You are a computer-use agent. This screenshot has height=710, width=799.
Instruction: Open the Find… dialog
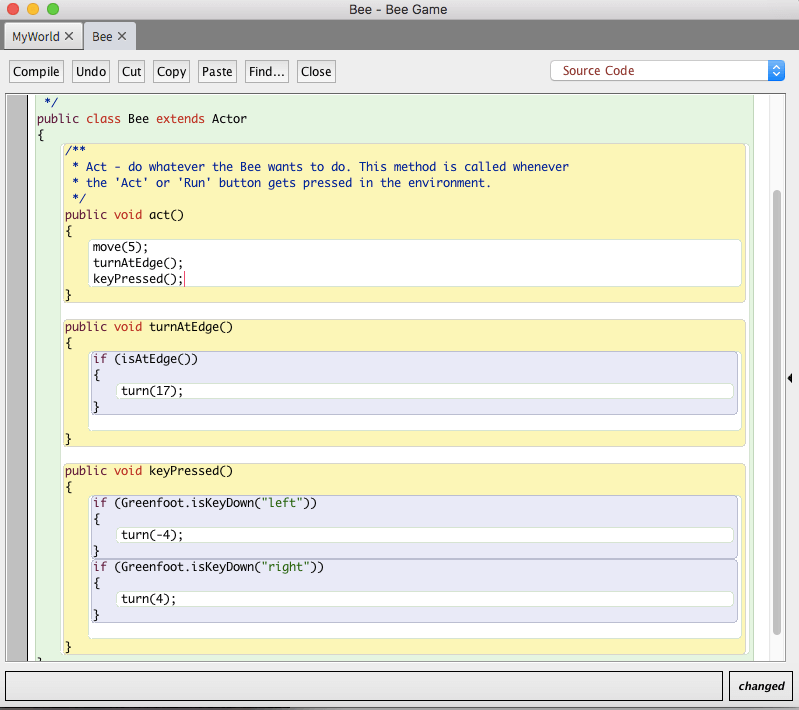pos(267,71)
